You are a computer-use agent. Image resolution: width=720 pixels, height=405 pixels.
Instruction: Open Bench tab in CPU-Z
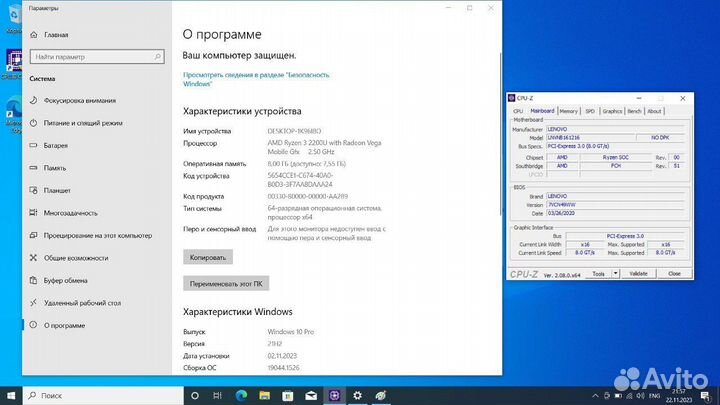point(634,111)
